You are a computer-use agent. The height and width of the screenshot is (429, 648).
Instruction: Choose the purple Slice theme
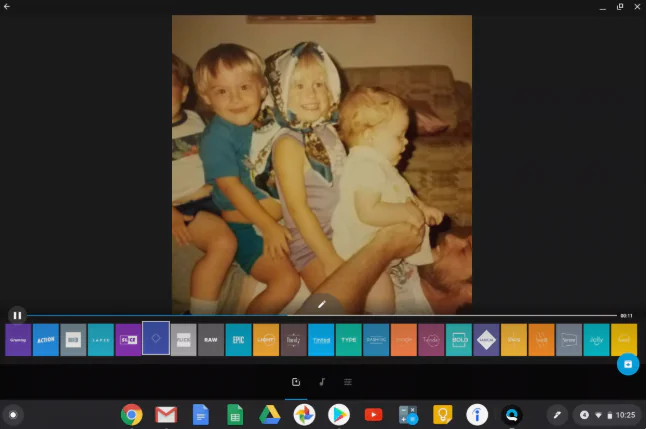128,340
